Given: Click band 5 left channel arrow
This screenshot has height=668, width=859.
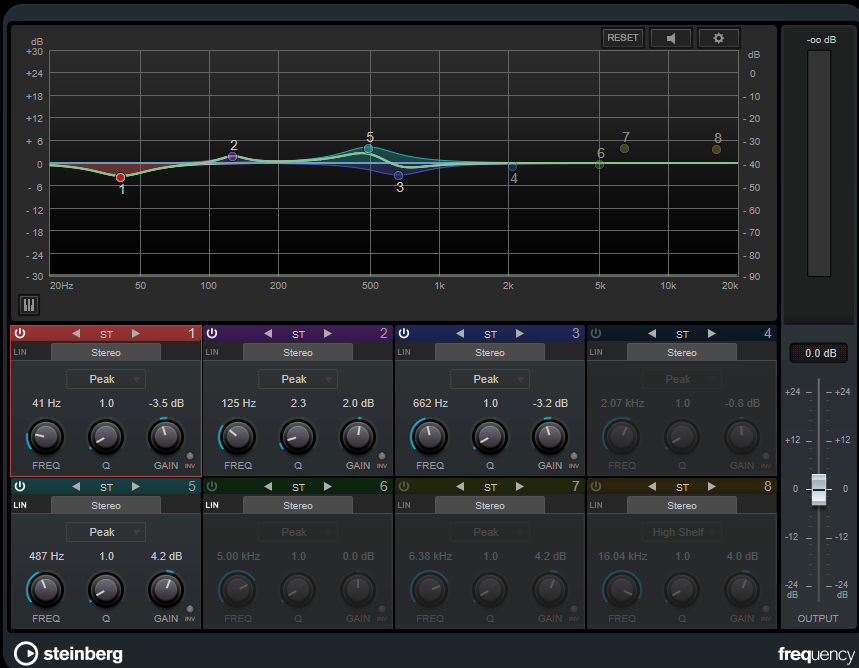Looking at the screenshot, I should [76, 487].
